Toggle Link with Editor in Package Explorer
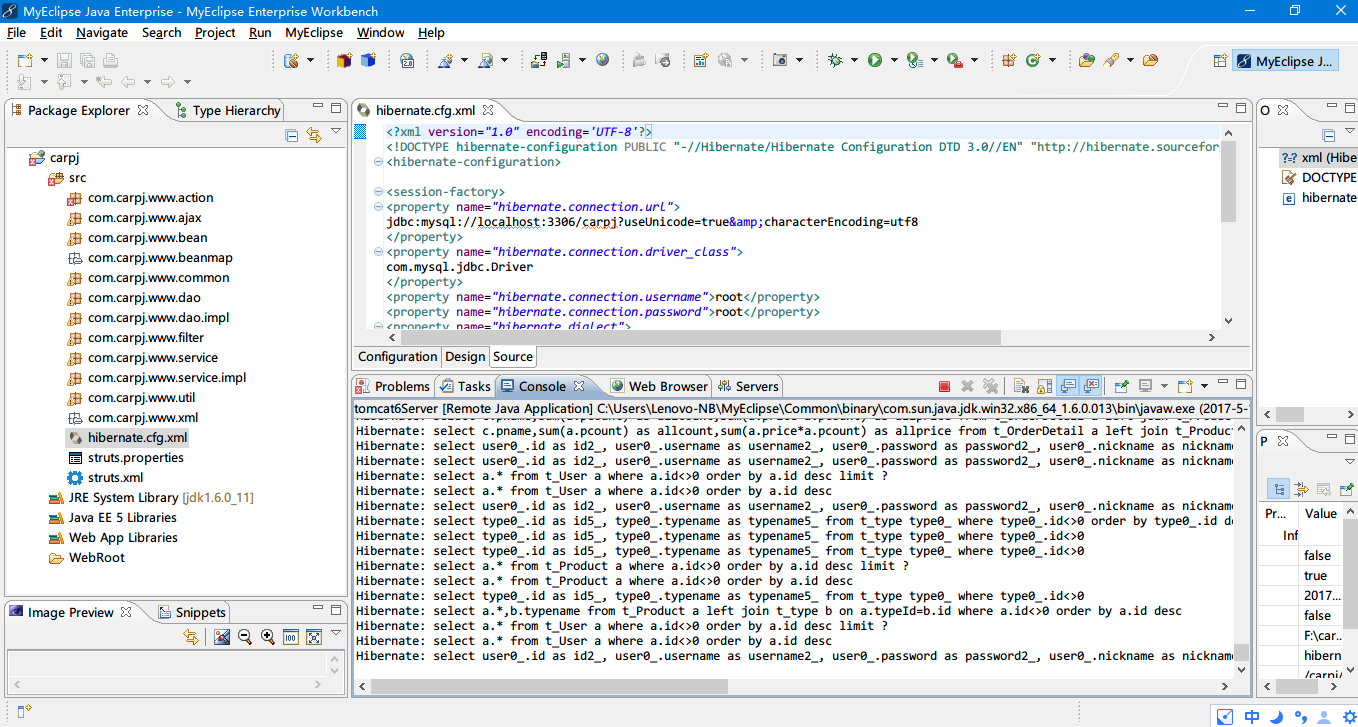This screenshot has height=727, width=1358. [x=314, y=135]
